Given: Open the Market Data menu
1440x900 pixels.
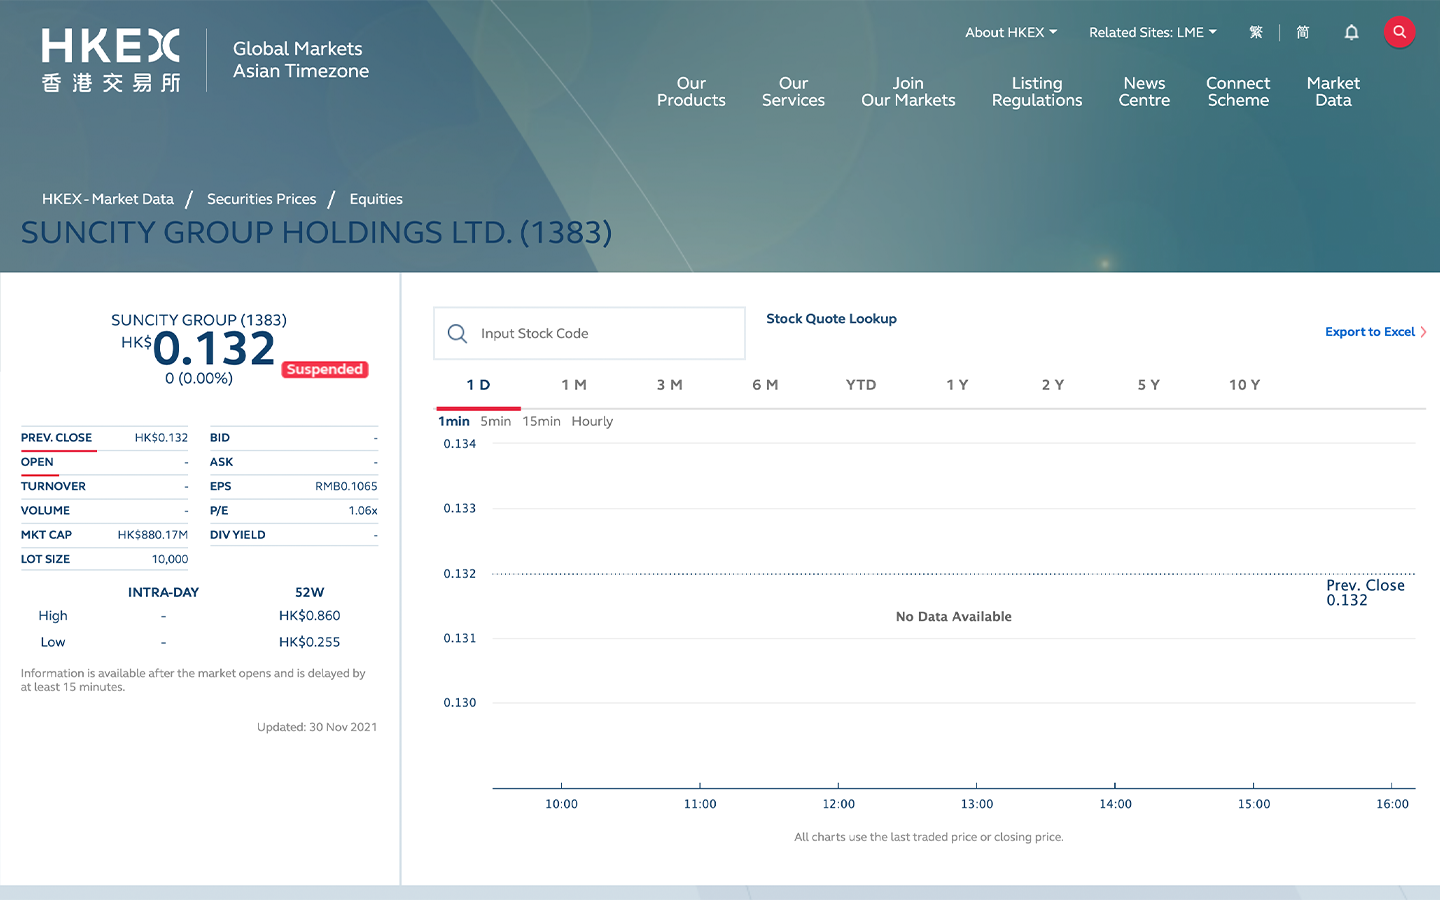Looking at the screenshot, I should [1333, 92].
